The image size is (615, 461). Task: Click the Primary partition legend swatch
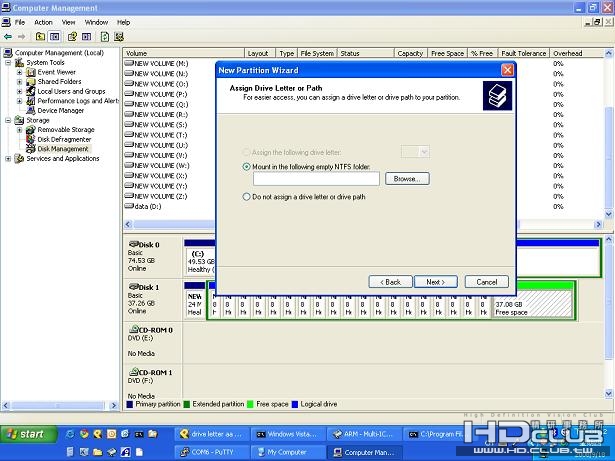tap(130, 404)
